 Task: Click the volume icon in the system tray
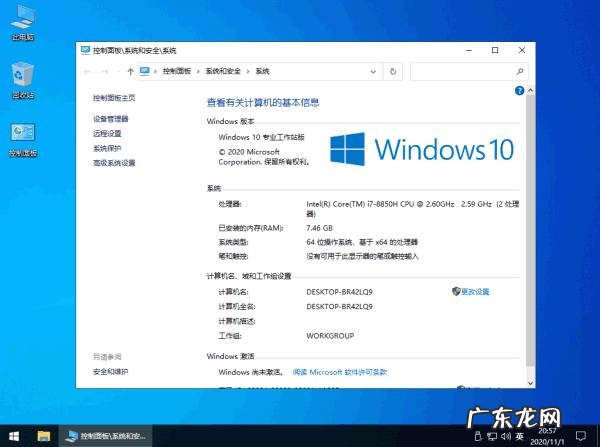pyautogui.click(x=506, y=436)
